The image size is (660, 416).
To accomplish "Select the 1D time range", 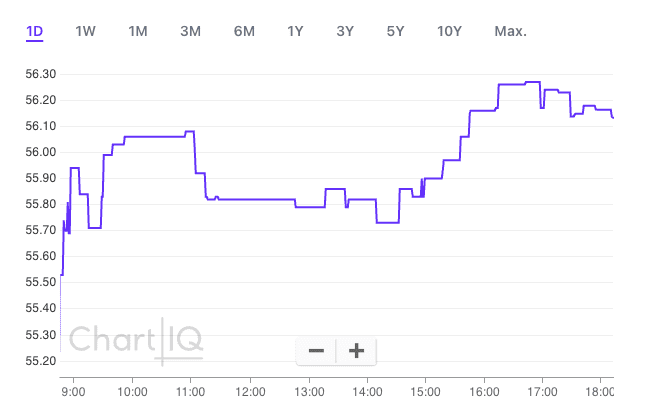I will coord(35,31).
